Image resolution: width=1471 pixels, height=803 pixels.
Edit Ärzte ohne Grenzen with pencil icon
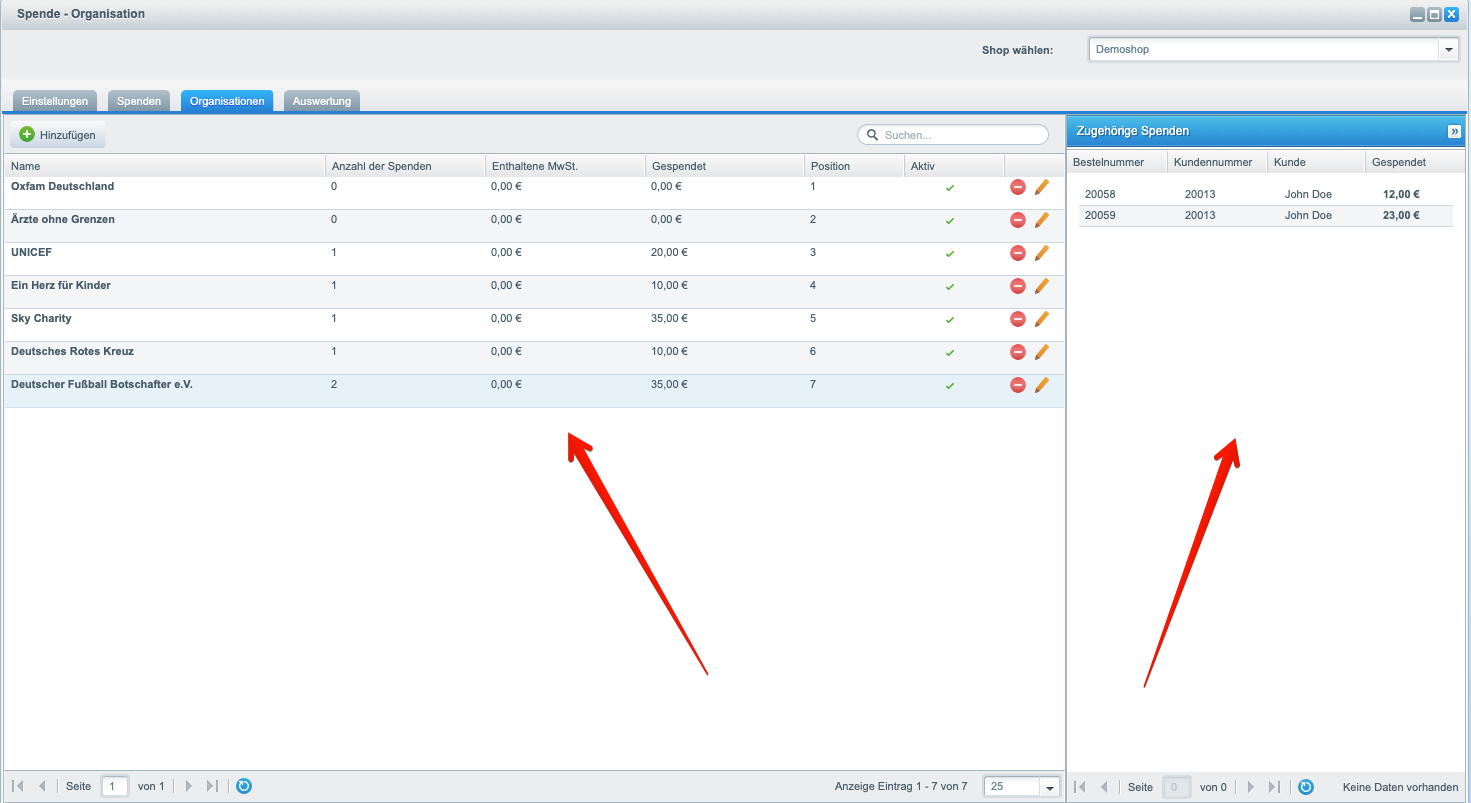point(1042,220)
